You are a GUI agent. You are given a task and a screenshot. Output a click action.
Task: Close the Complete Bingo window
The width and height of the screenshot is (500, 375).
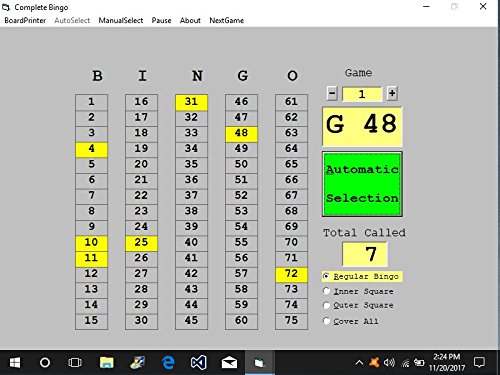[x=483, y=6]
